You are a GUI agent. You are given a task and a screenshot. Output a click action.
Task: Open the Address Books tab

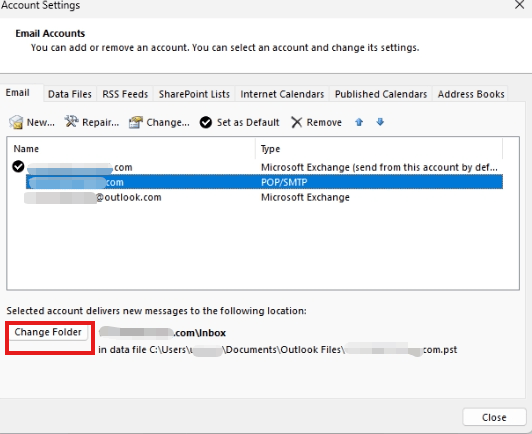point(471,94)
